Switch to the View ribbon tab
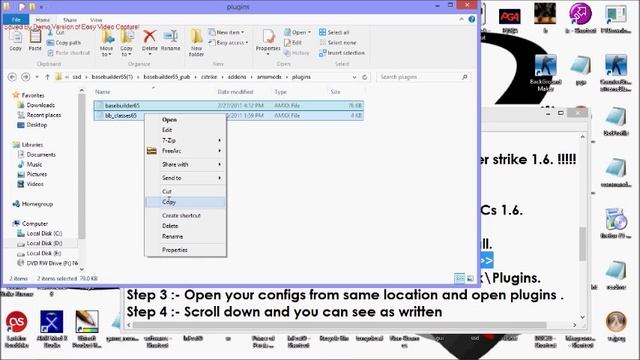This screenshot has width=640, height=360. coord(96,20)
